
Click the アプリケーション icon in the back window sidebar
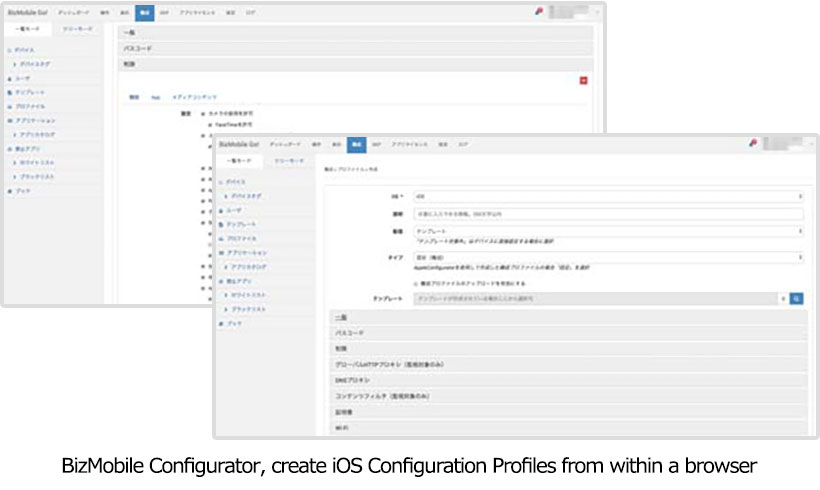point(9,121)
